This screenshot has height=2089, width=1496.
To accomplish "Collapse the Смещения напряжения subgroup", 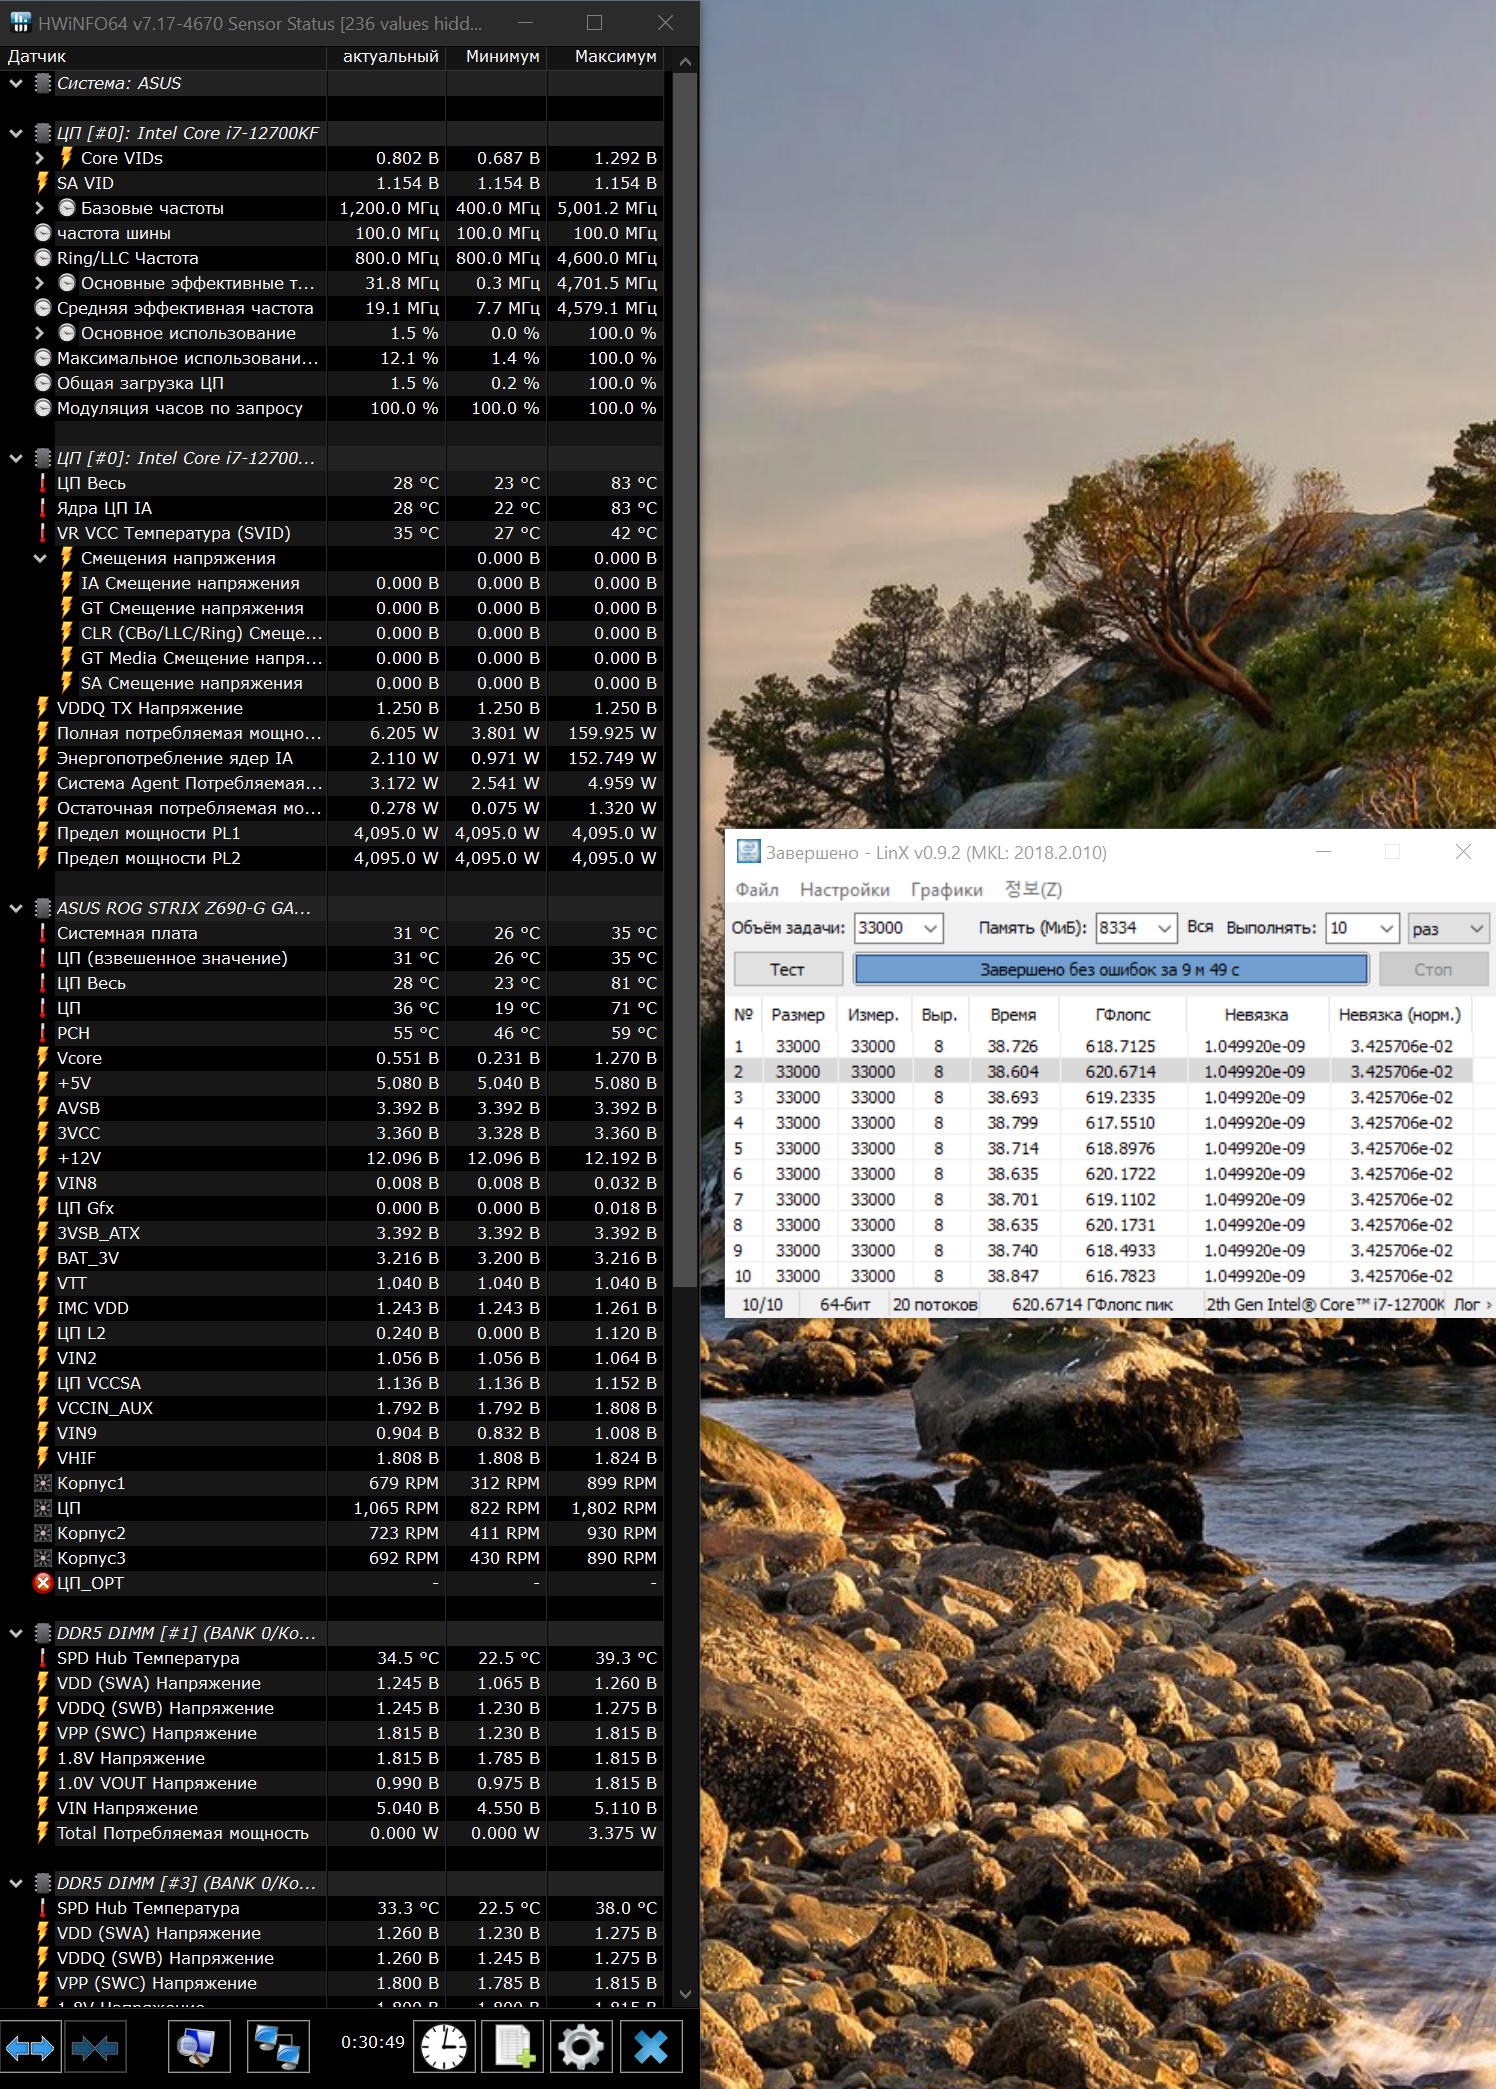I will [39, 558].
